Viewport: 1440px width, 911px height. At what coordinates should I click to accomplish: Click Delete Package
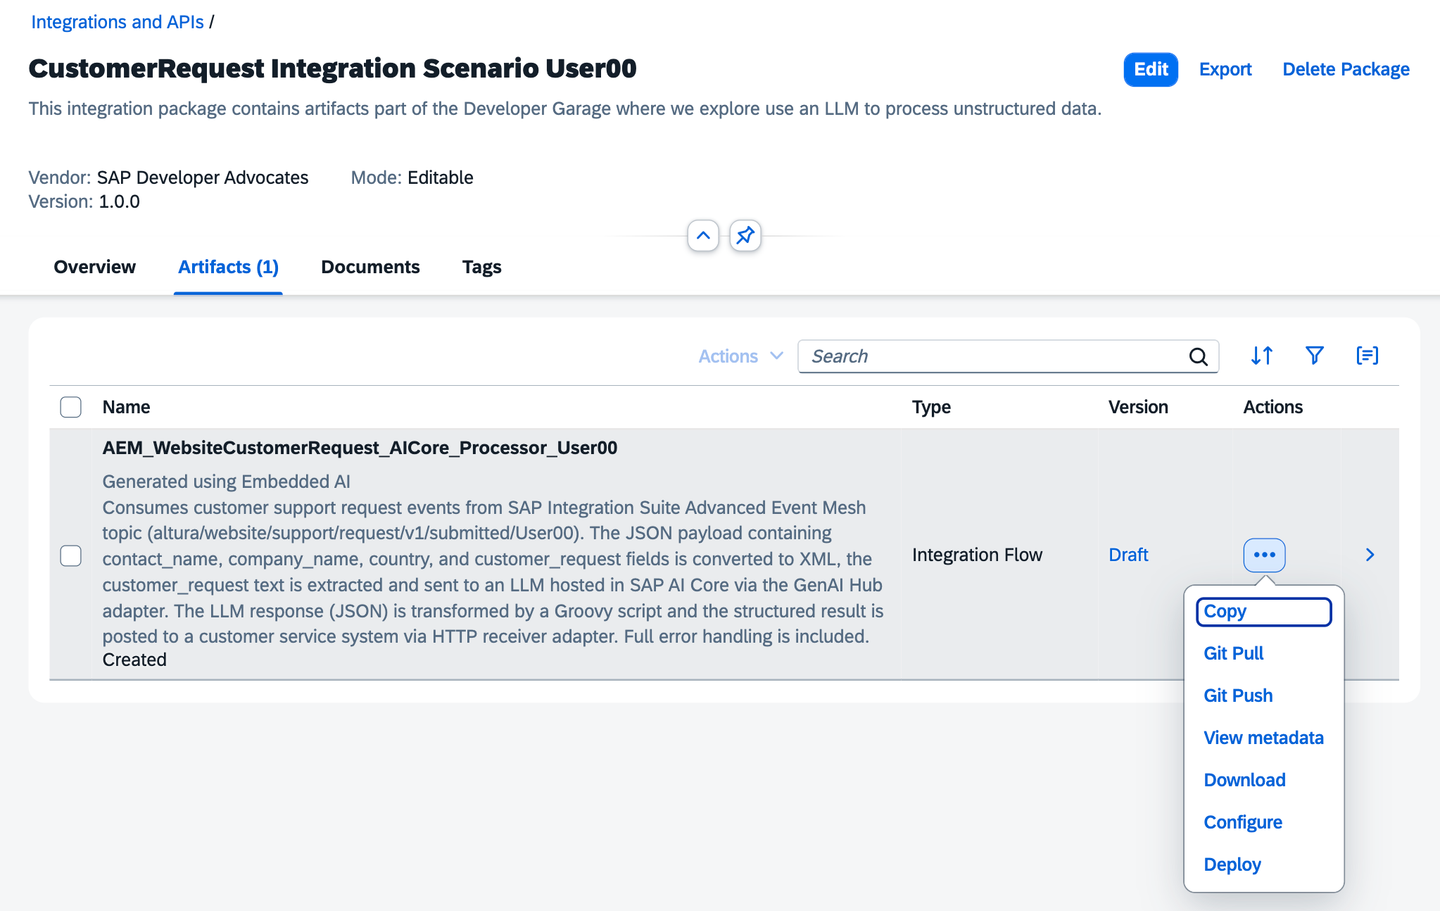click(1346, 70)
